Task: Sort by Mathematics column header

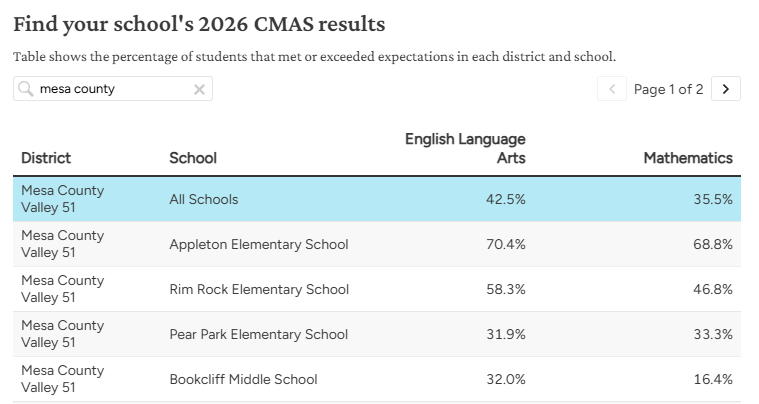Action: click(688, 158)
